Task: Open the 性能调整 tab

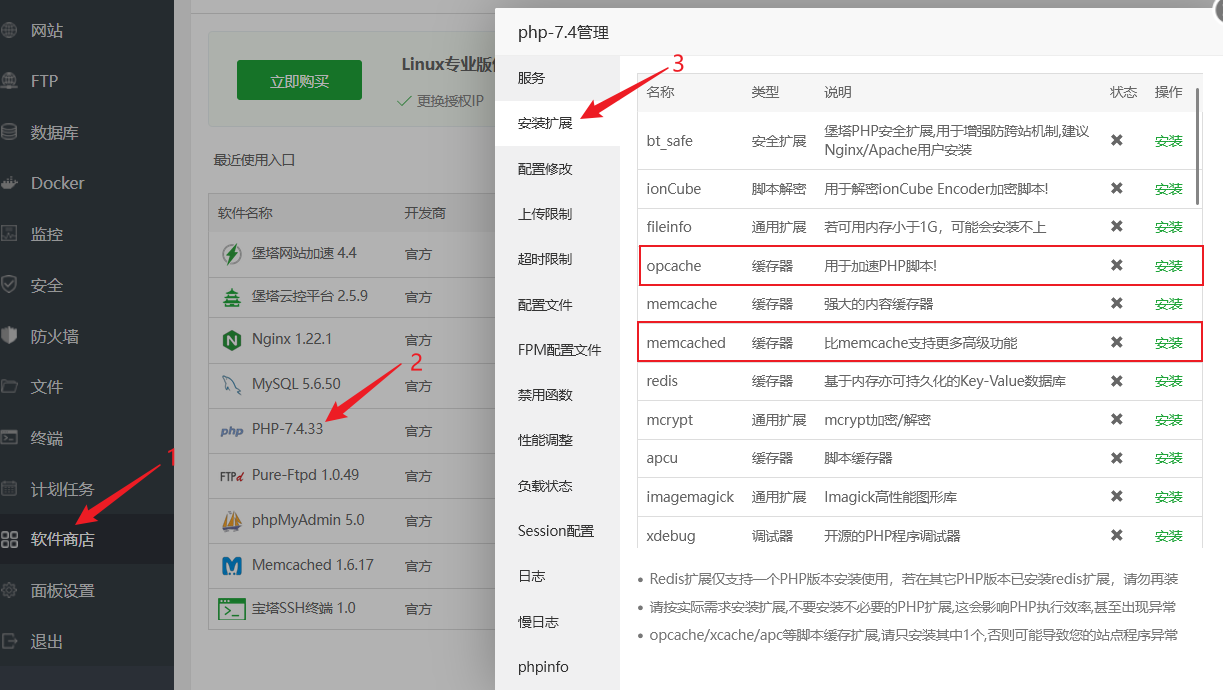Action: point(557,440)
